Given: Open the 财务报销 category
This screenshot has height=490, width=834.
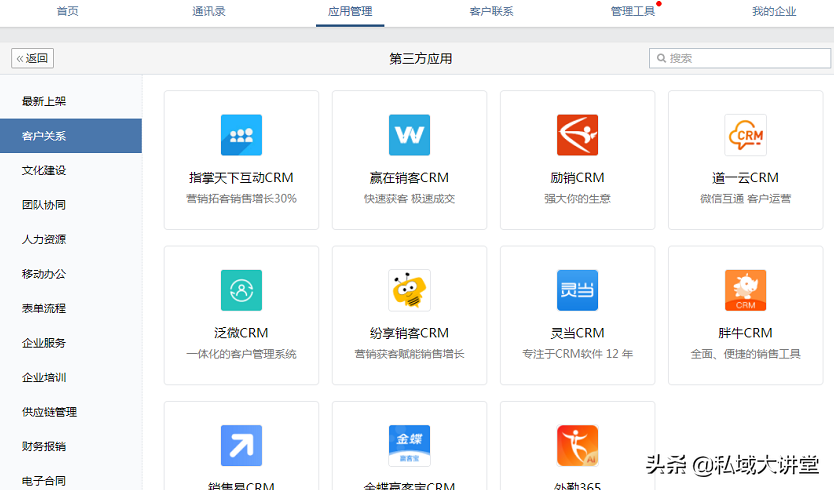Looking at the screenshot, I should (44, 446).
